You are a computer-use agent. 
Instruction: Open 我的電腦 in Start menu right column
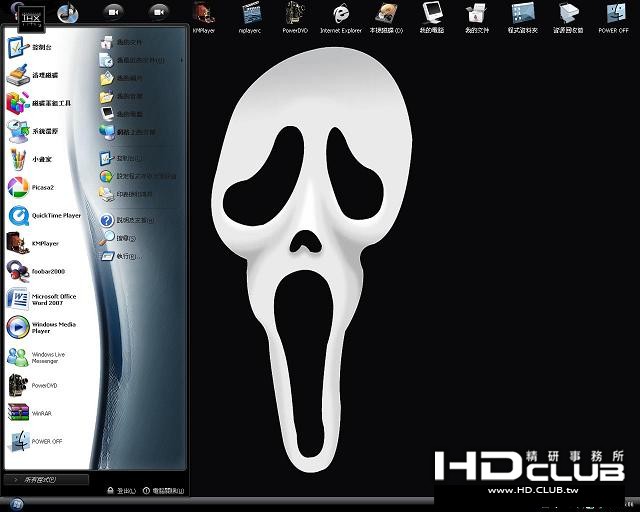tap(121, 114)
